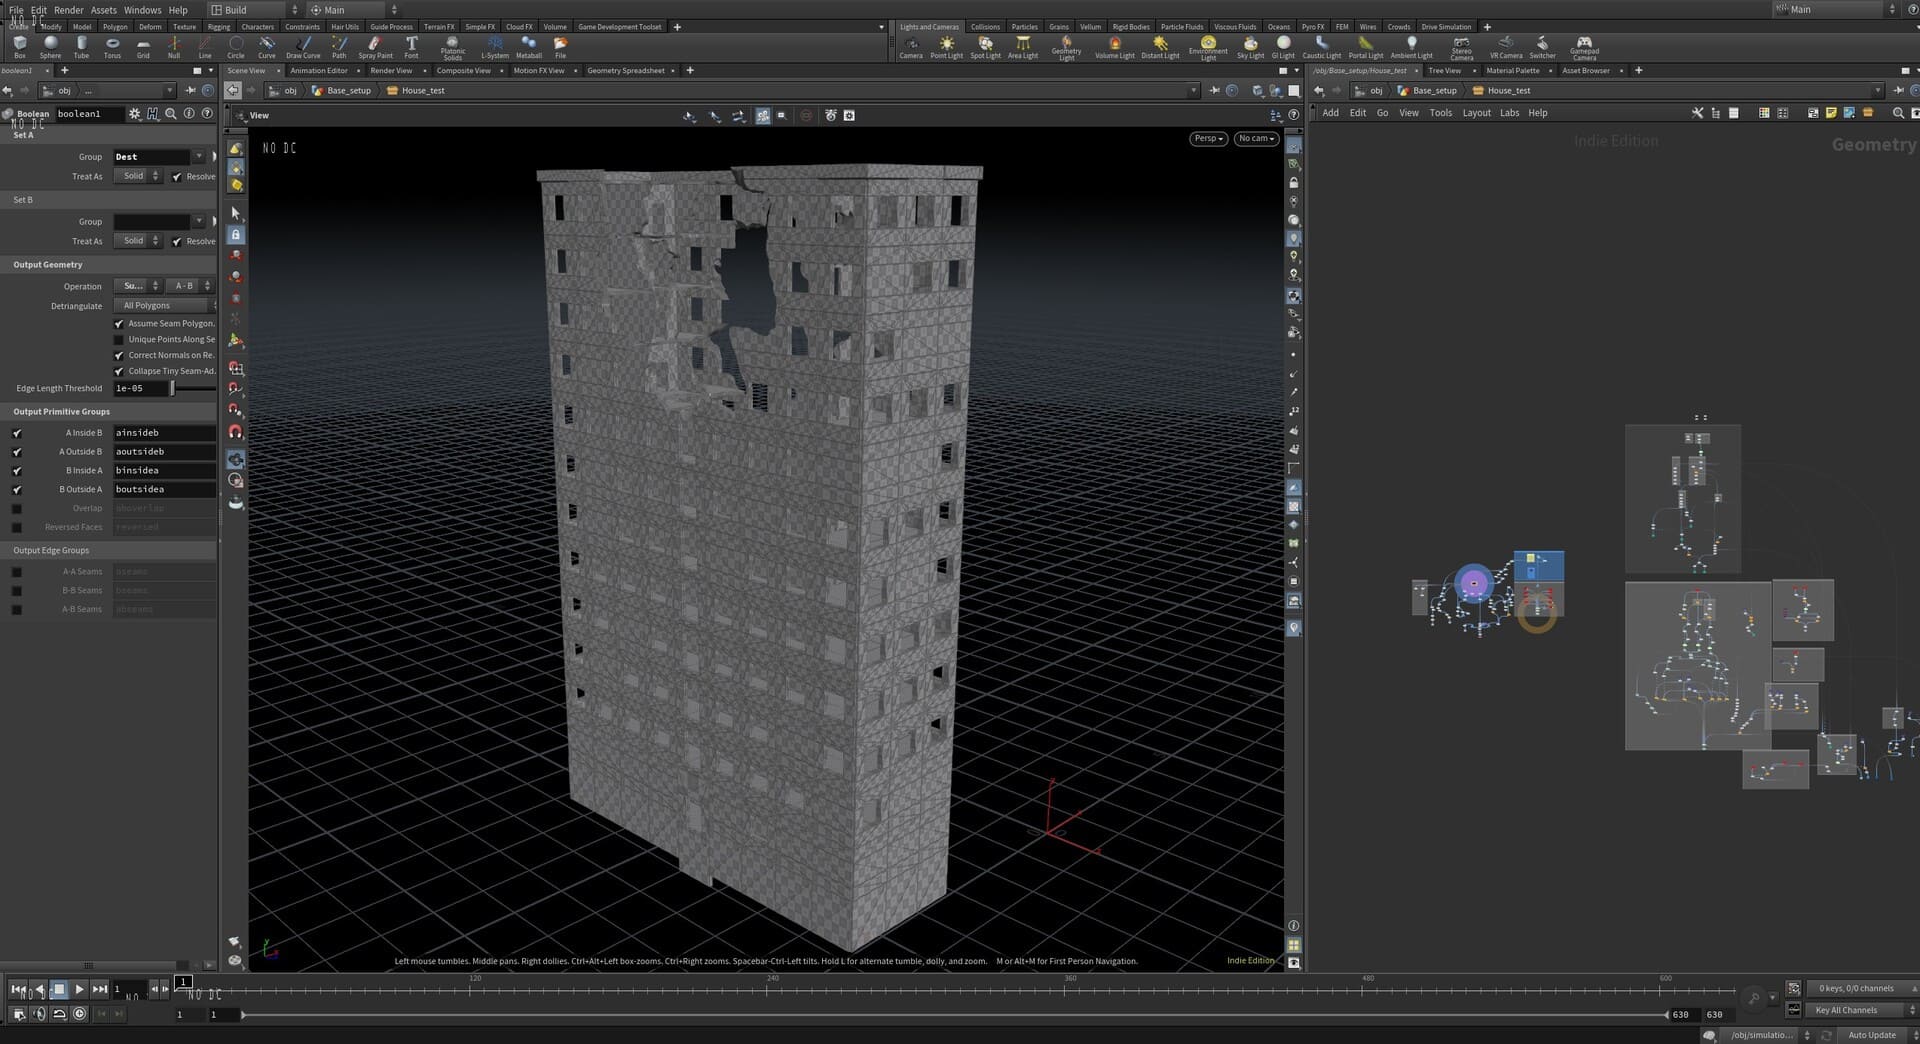The height and width of the screenshot is (1044, 1920).
Task: Select the L-System shelf tool
Action: 495,47
